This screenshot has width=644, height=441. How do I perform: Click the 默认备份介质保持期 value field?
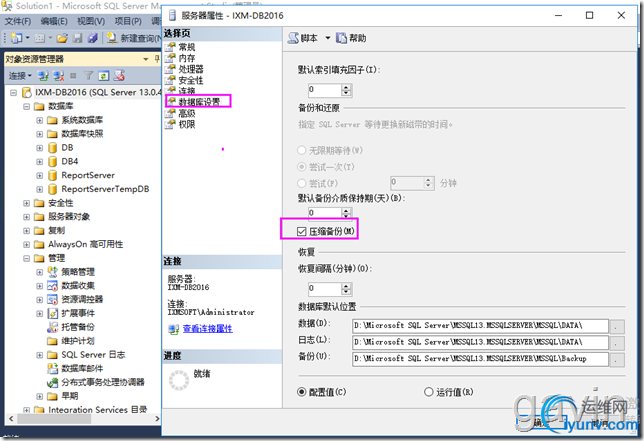325,213
